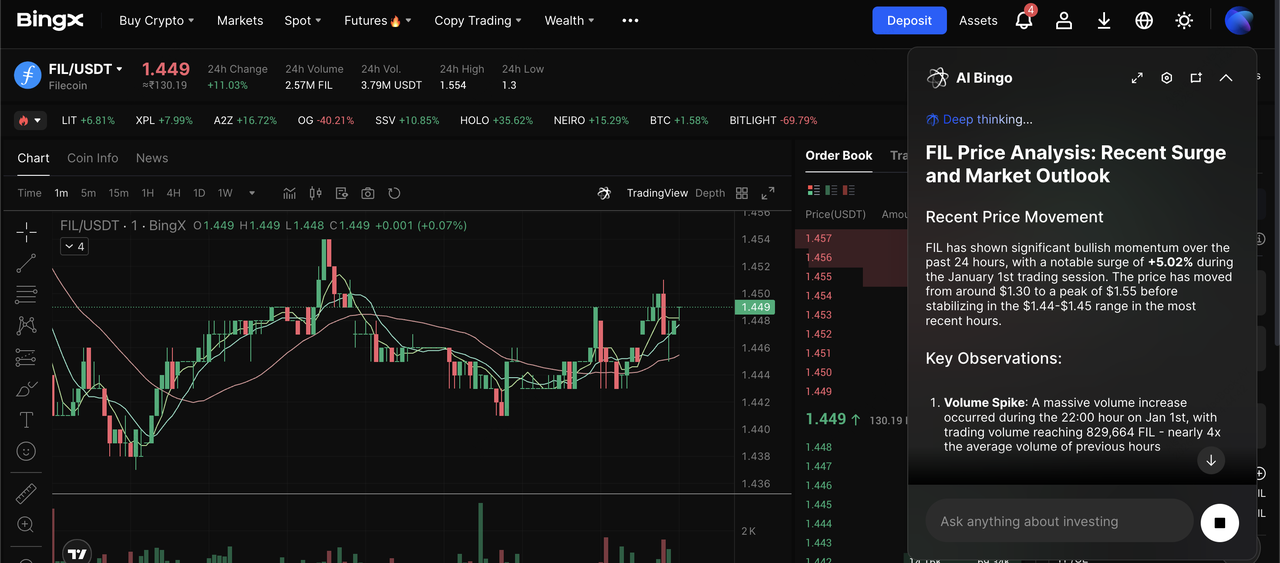Start a new AI Bingo chat
Viewport: 1280px width, 563px height.
(1196, 78)
